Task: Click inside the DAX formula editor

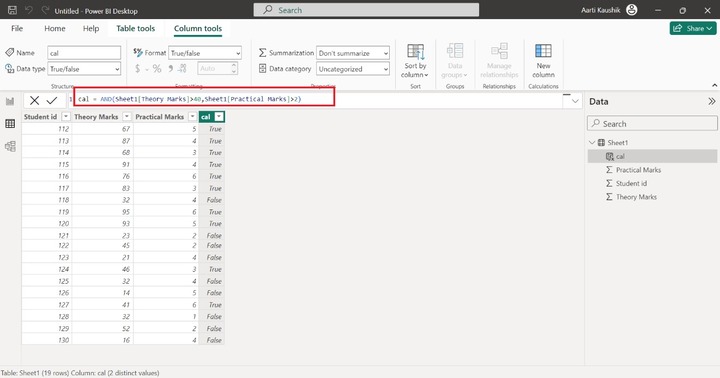Action: pos(317,99)
